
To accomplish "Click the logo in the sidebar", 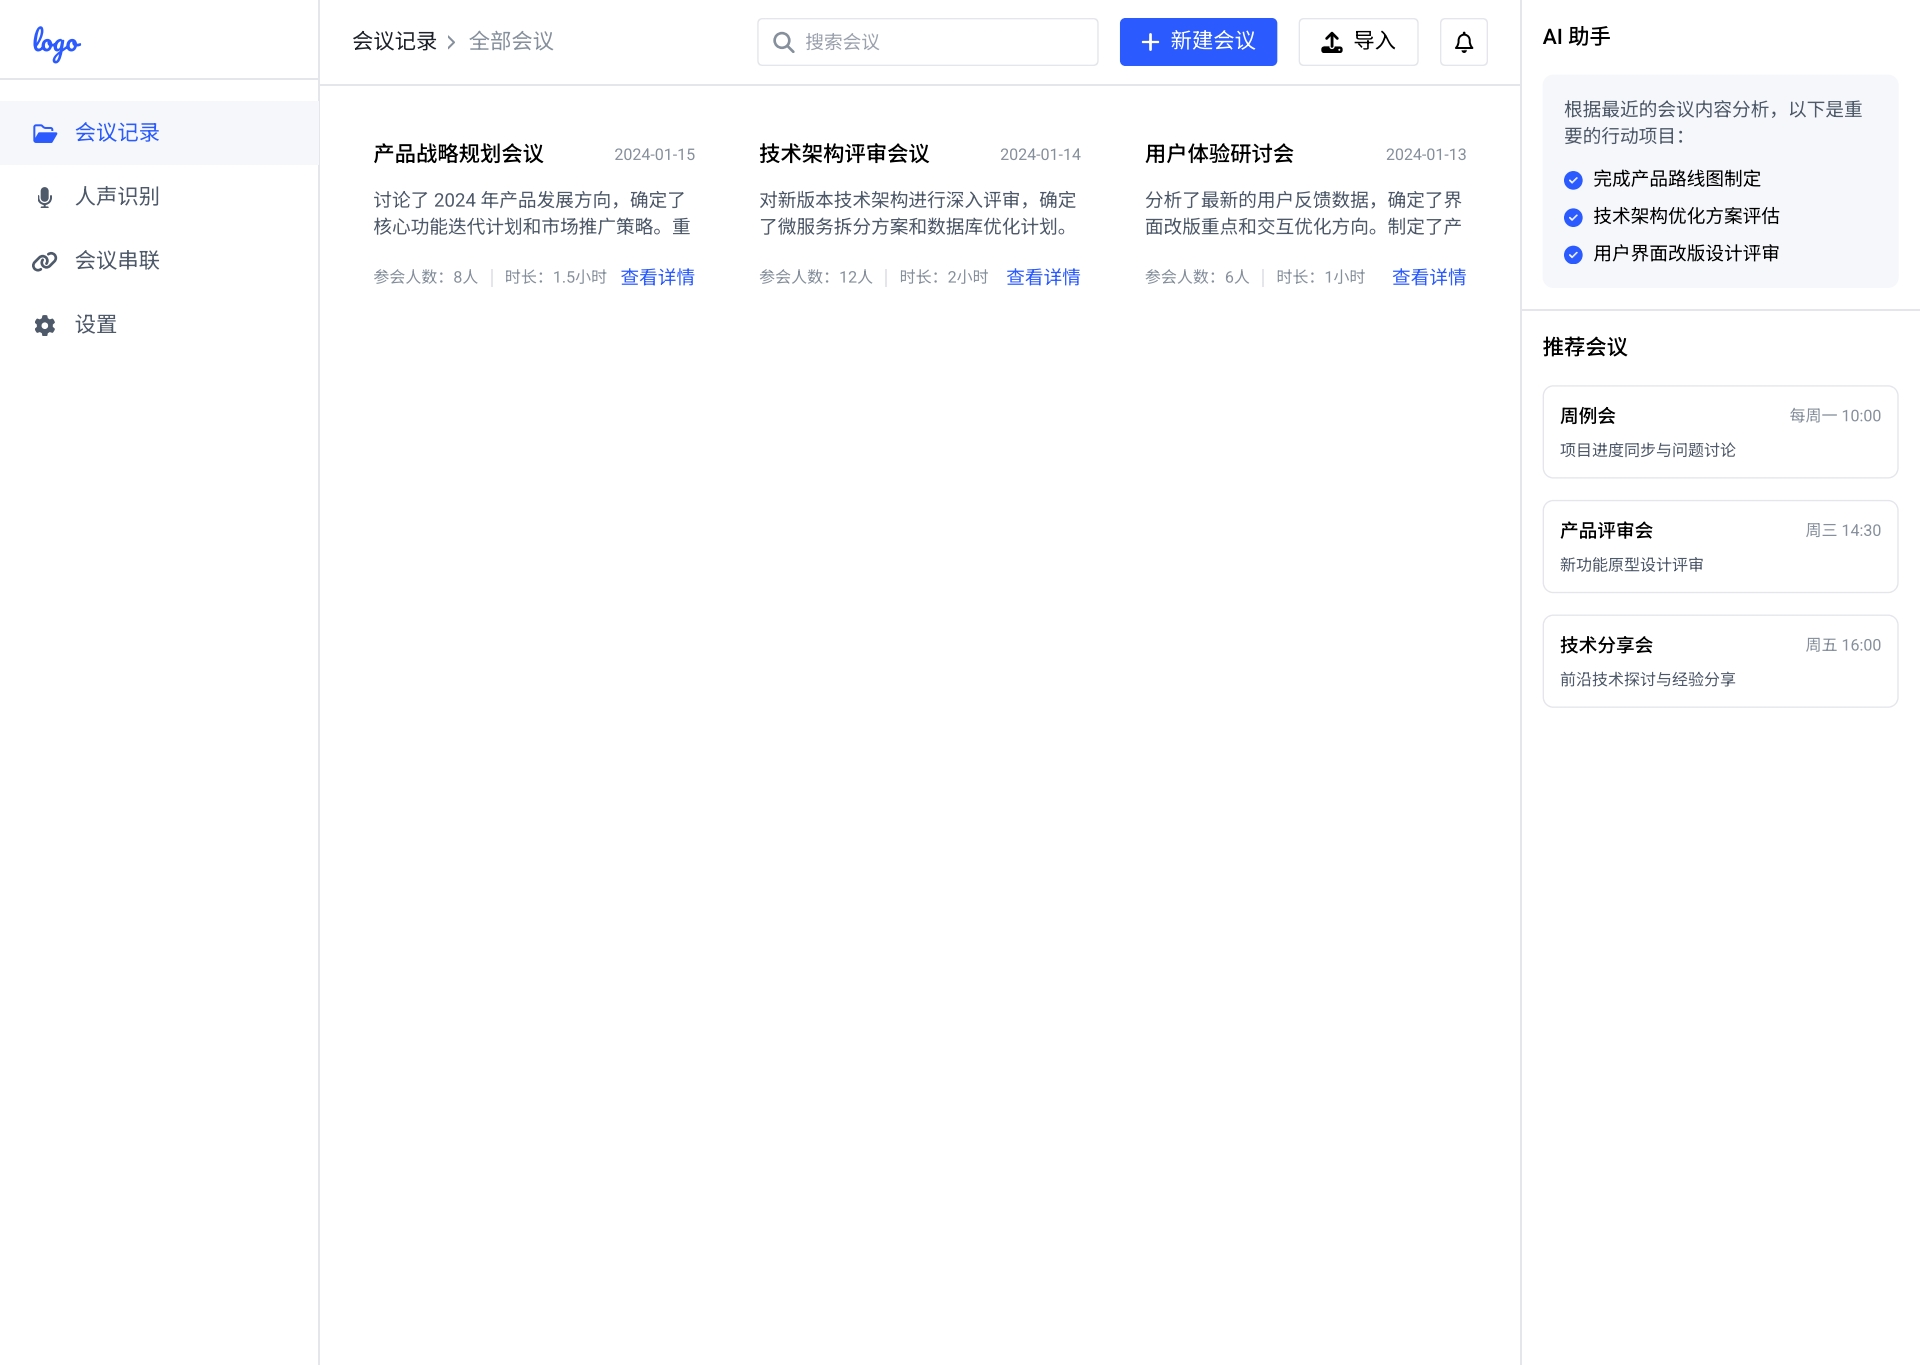I will click(56, 43).
